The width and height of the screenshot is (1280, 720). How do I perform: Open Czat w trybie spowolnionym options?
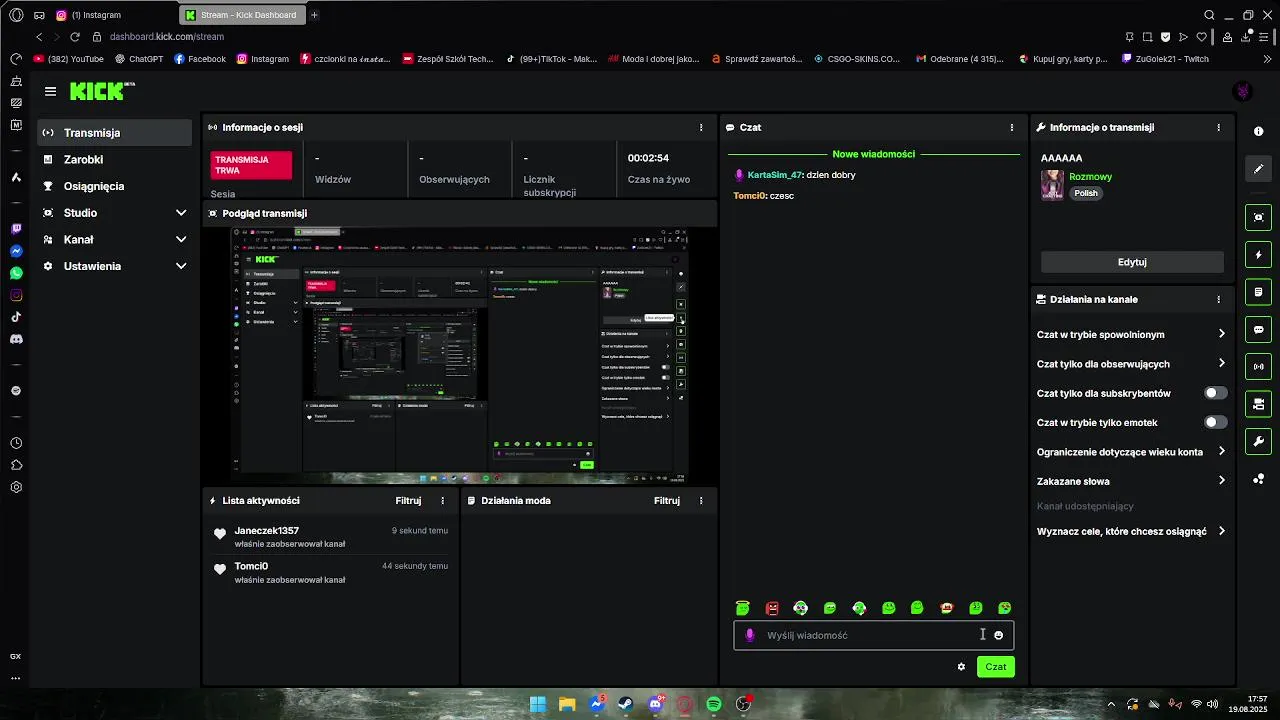coord(1131,335)
